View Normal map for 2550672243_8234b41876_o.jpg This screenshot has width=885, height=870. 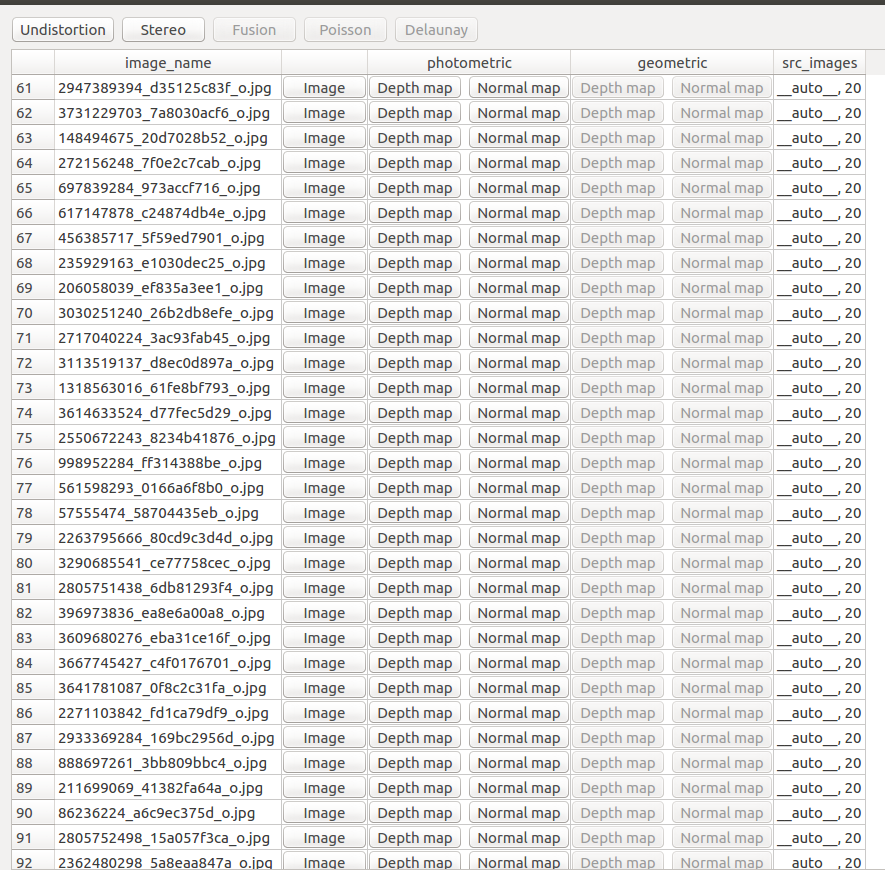tap(518, 437)
